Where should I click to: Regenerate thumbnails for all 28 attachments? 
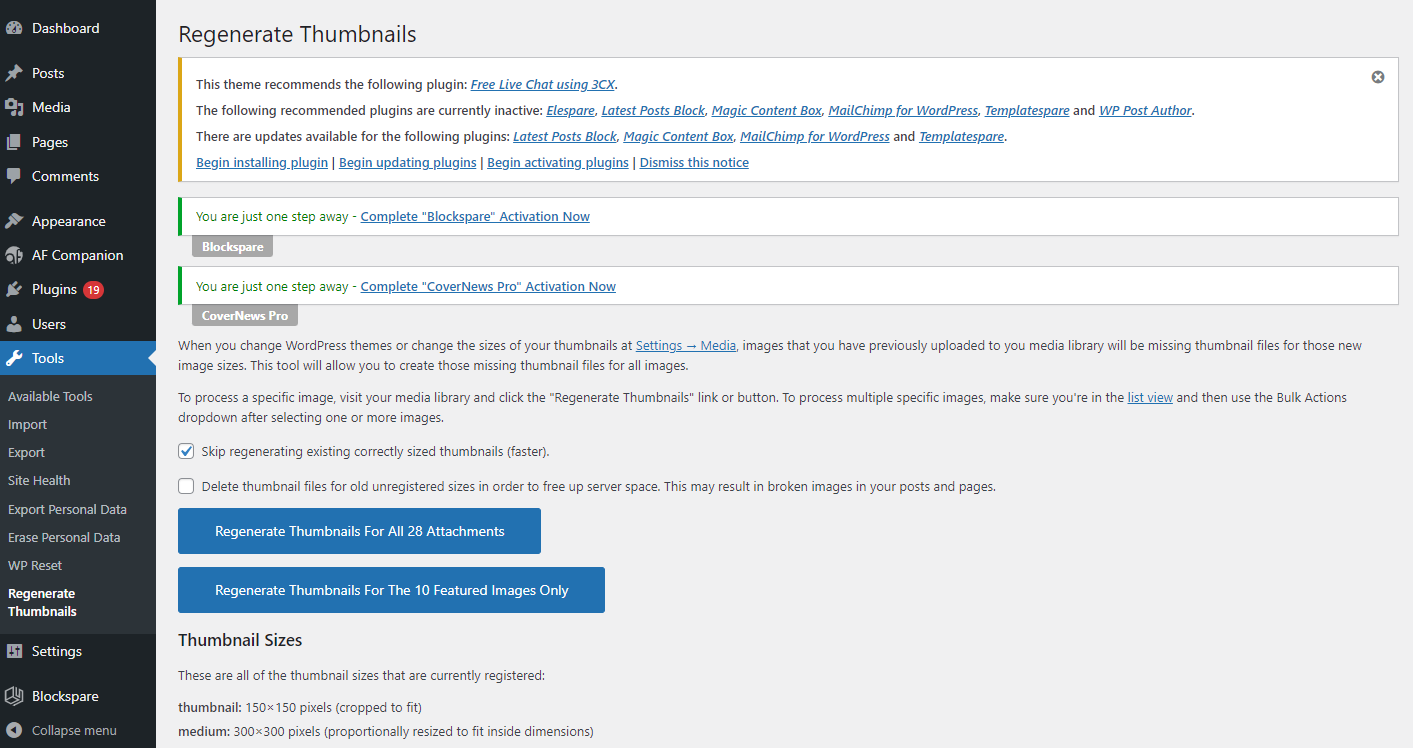click(359, 531)
